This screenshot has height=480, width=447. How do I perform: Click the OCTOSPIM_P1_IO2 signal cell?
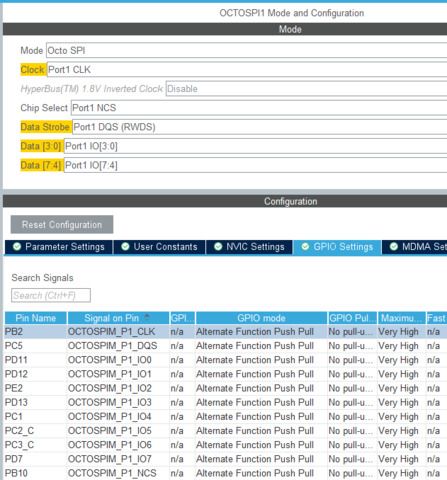pos(118,388)
